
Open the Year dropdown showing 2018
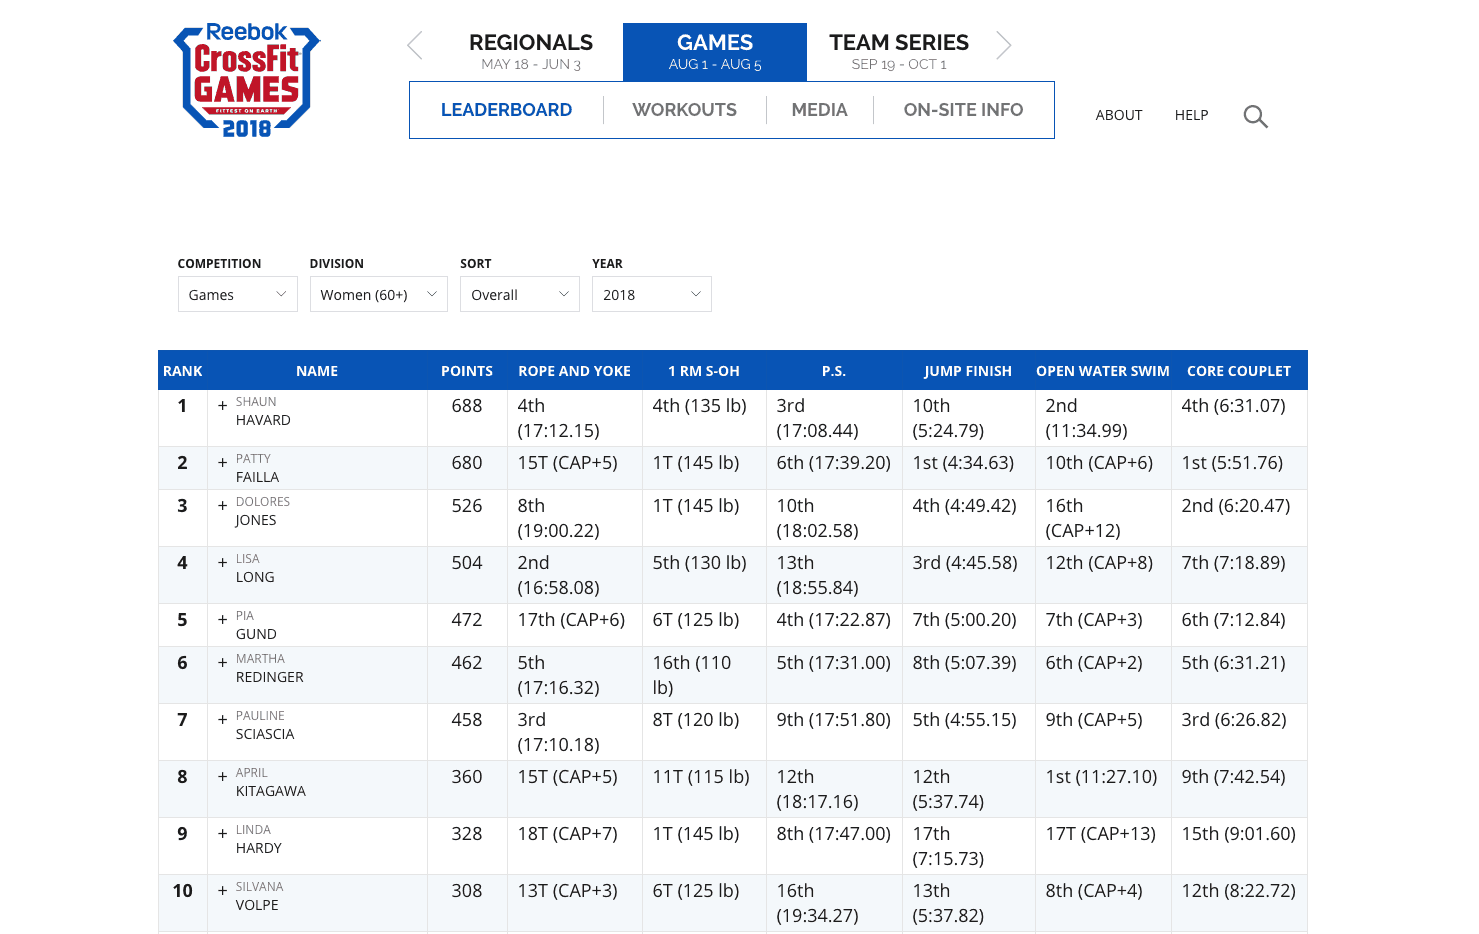tap(651, 294)
